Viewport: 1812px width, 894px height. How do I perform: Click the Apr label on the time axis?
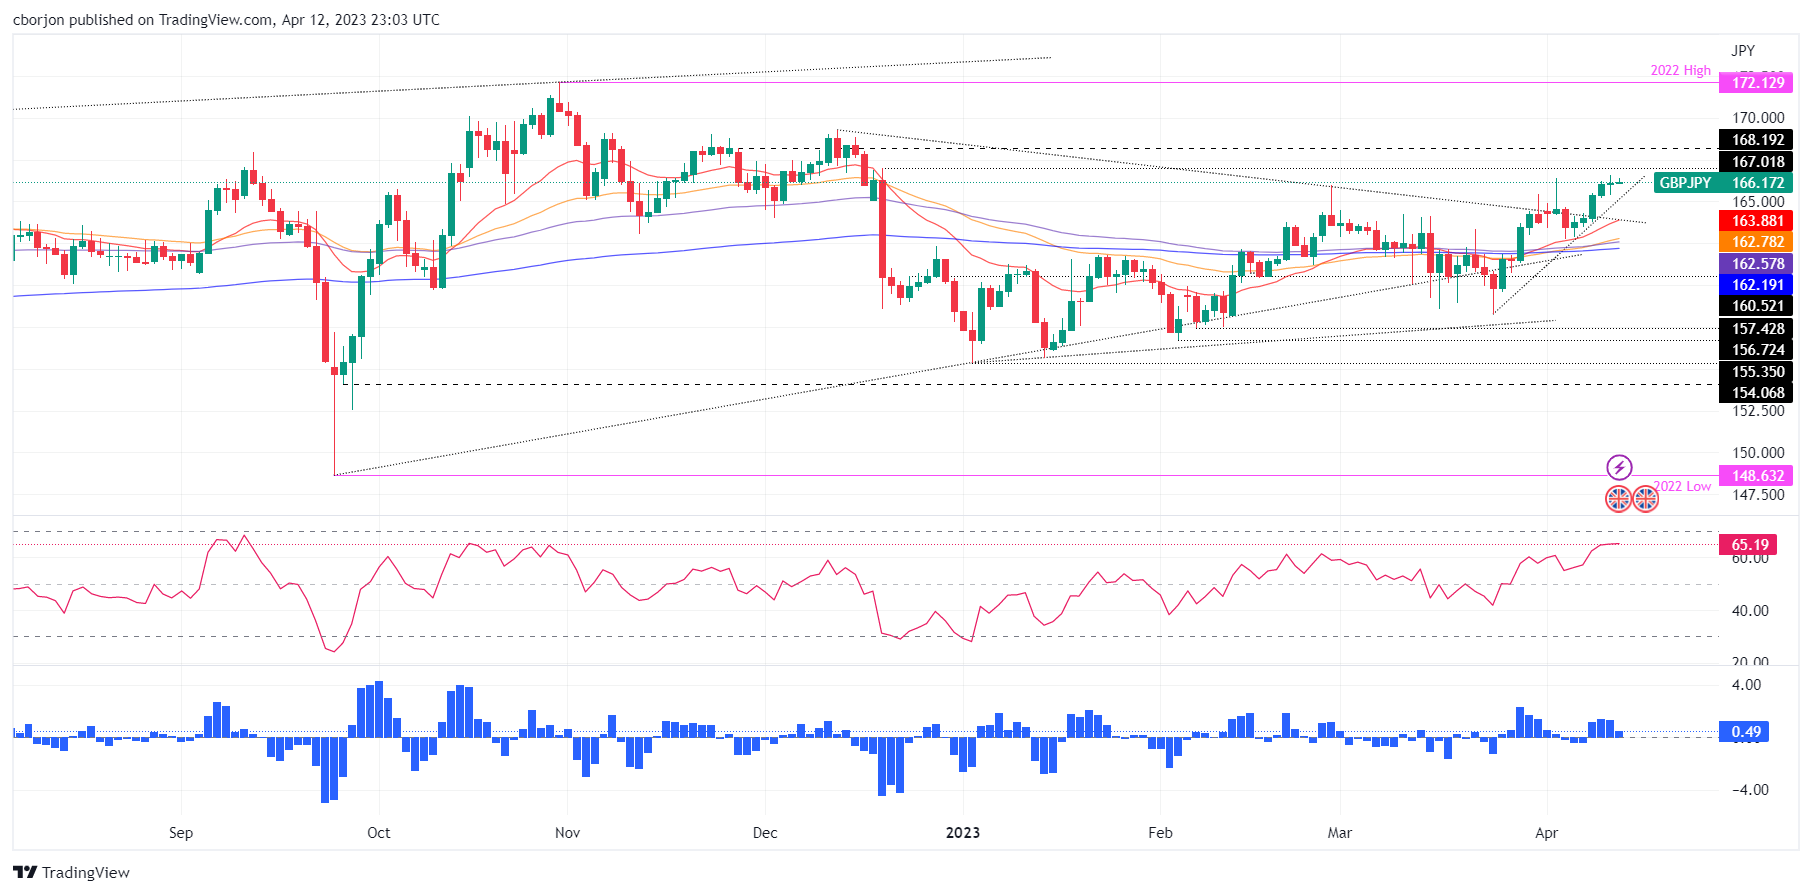click(1546, 833)
